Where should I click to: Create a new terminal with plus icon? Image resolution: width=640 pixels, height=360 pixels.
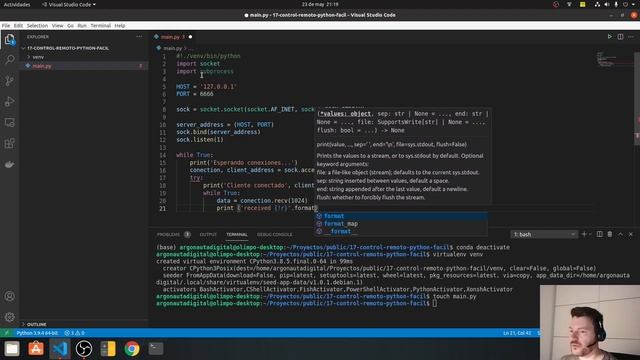(584, 234)
